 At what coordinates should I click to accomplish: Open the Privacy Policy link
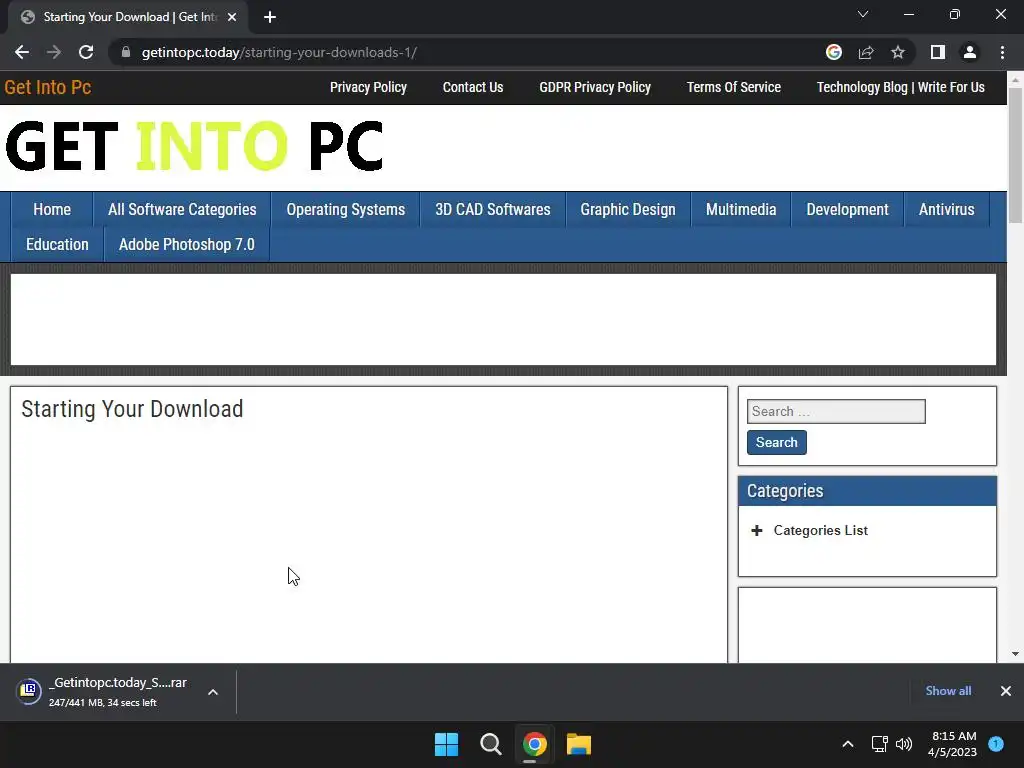tap(368, 88)
